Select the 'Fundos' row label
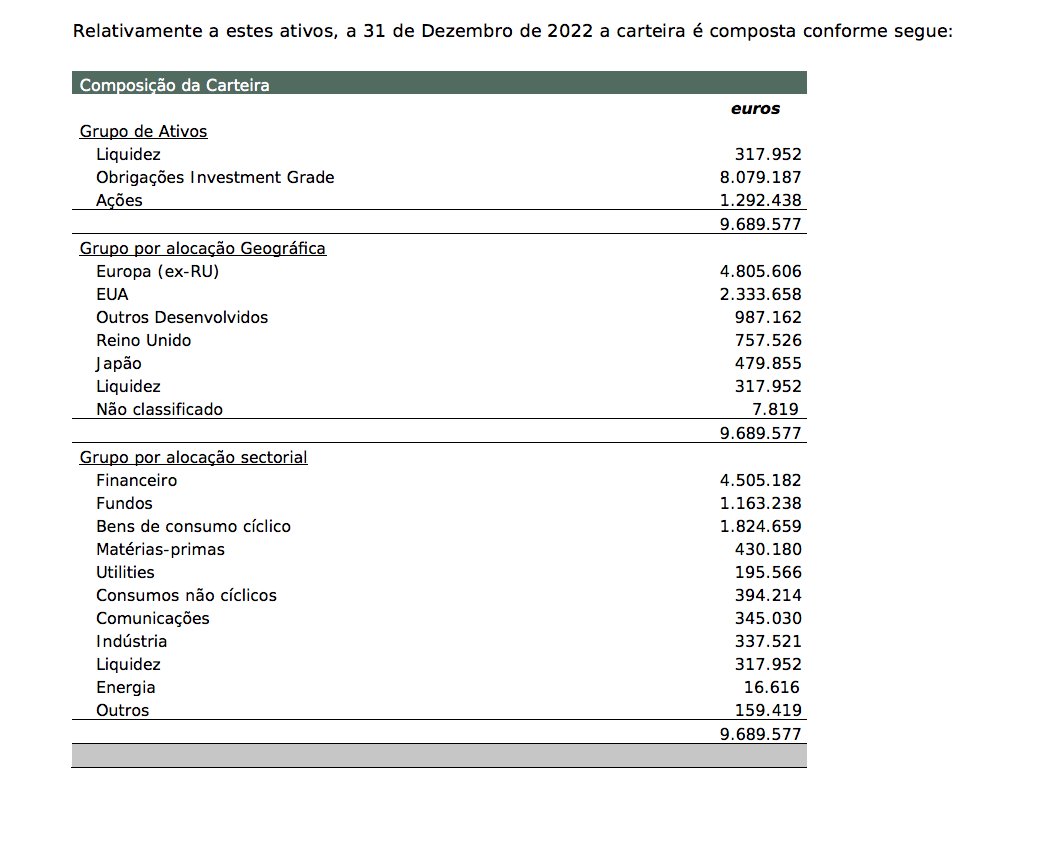 pyautogui.click(x=124, y=504)
